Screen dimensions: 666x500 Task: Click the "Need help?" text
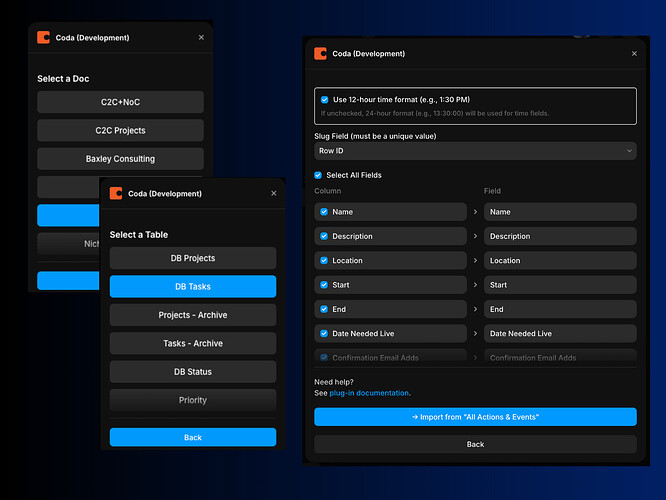334,382
